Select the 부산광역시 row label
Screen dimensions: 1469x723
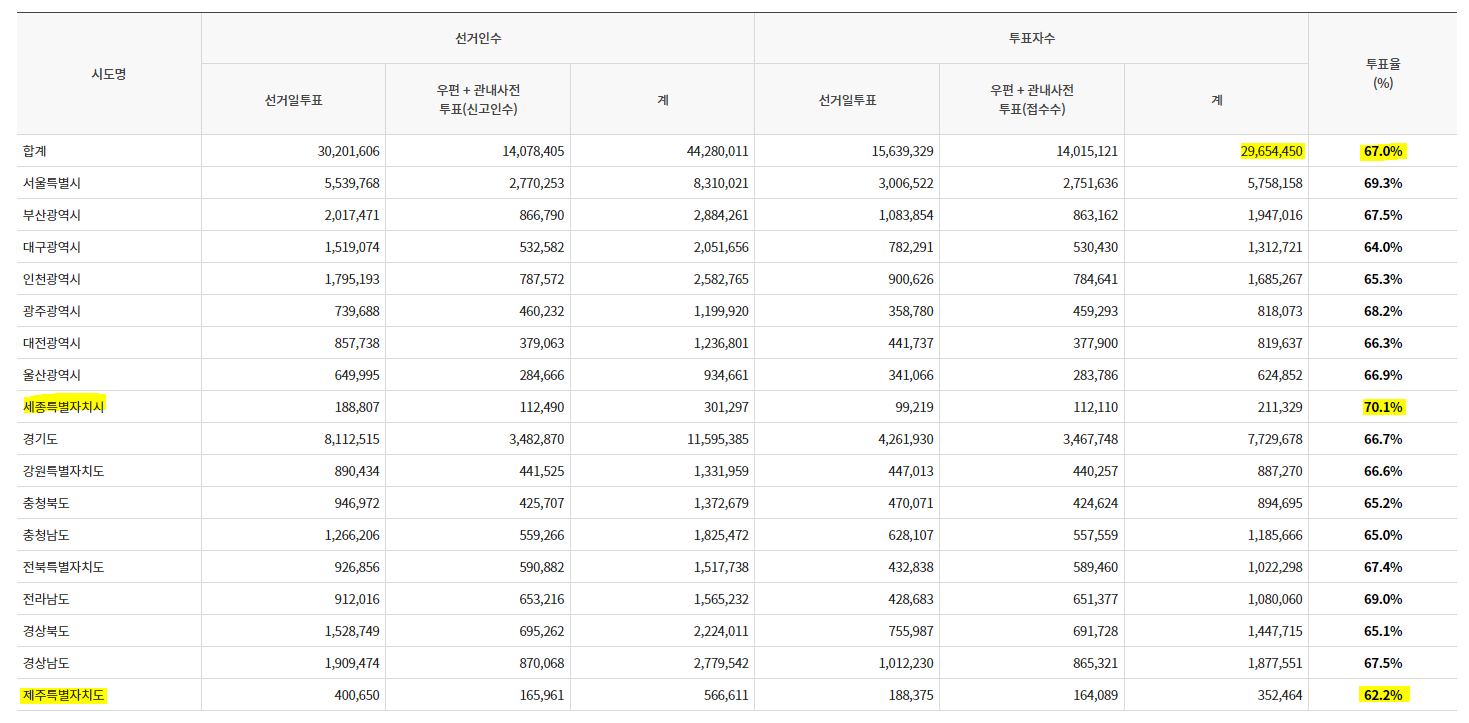53,215
